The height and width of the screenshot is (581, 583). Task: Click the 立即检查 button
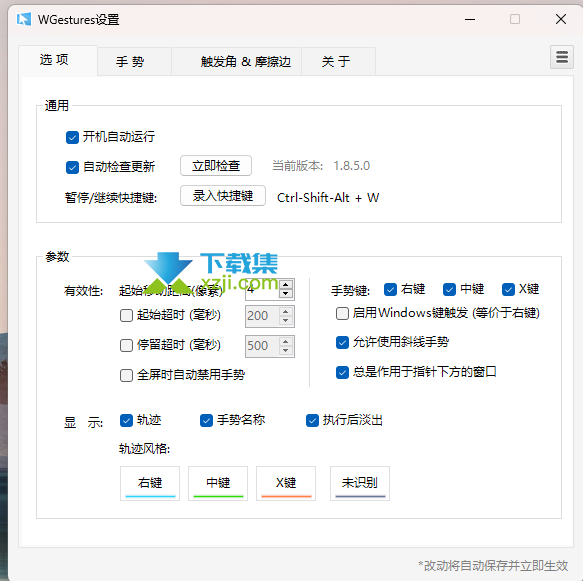click(216, 165)
